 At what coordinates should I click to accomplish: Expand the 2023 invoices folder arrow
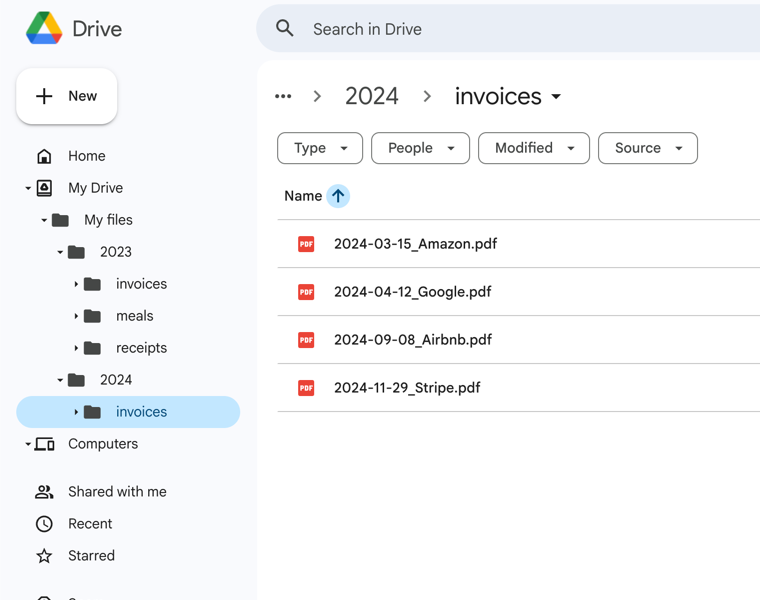click(76, 284)
